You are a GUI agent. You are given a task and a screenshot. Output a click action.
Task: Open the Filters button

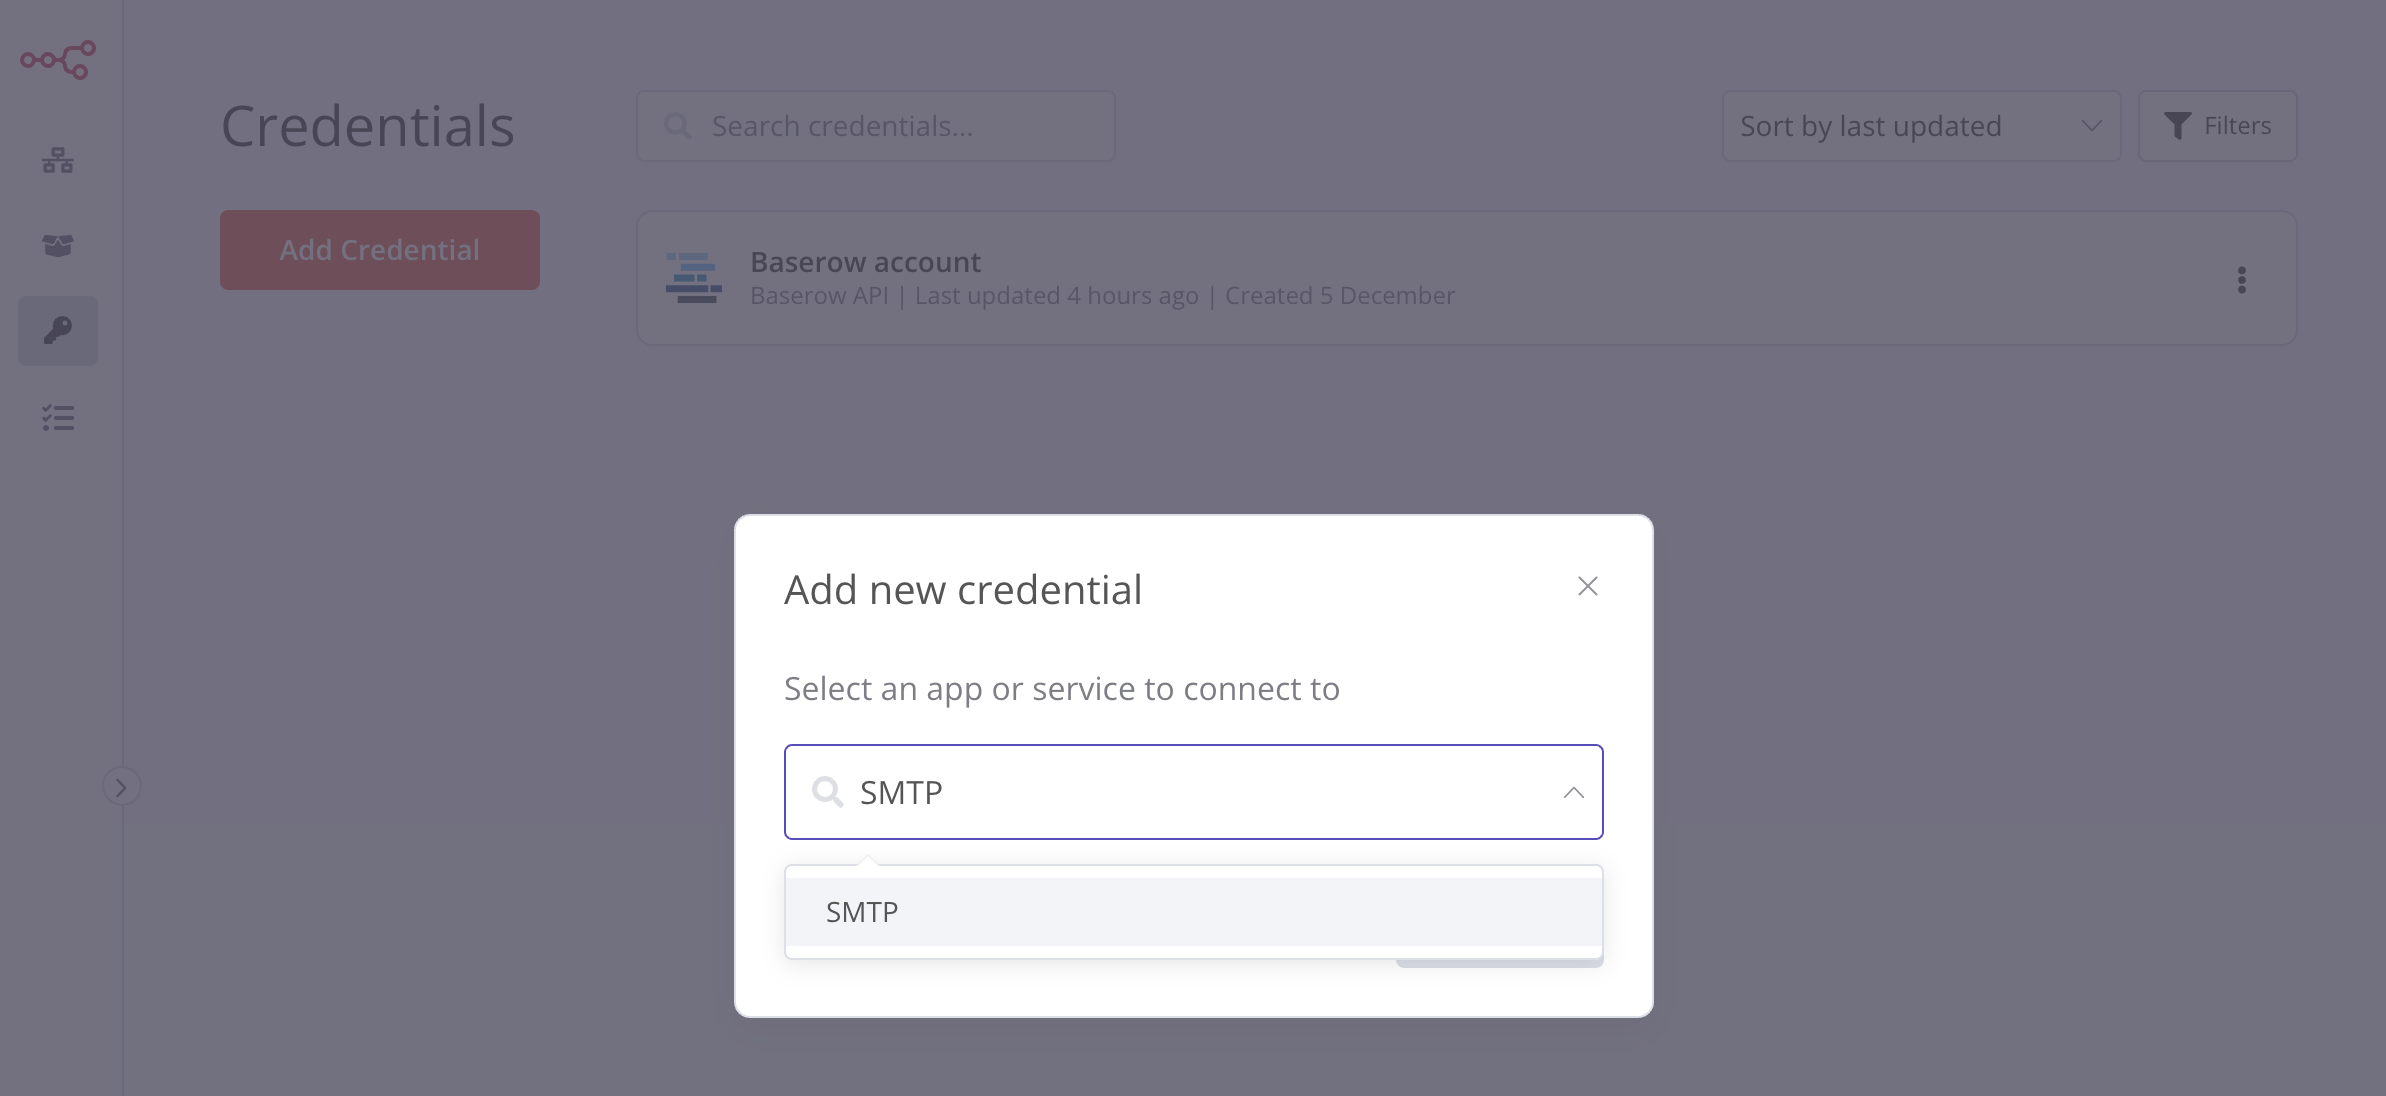(2216, 126)
